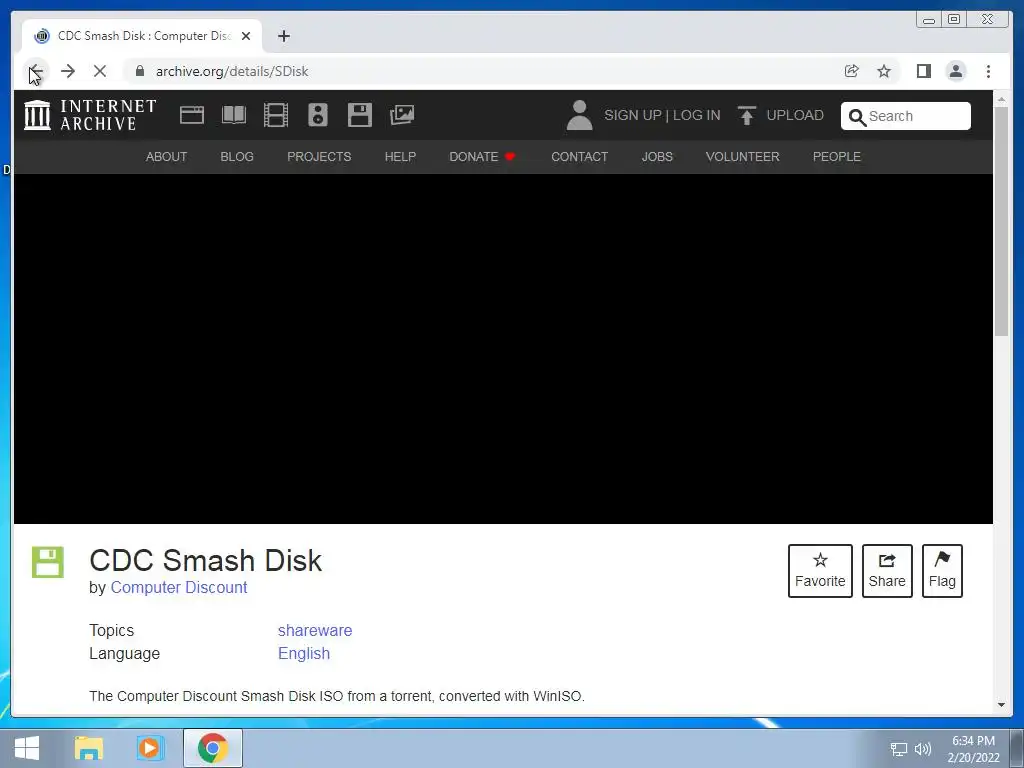Open the CONTACT menu item
Viewport: 1024px width, 768px height.
[x=580, y=157]
